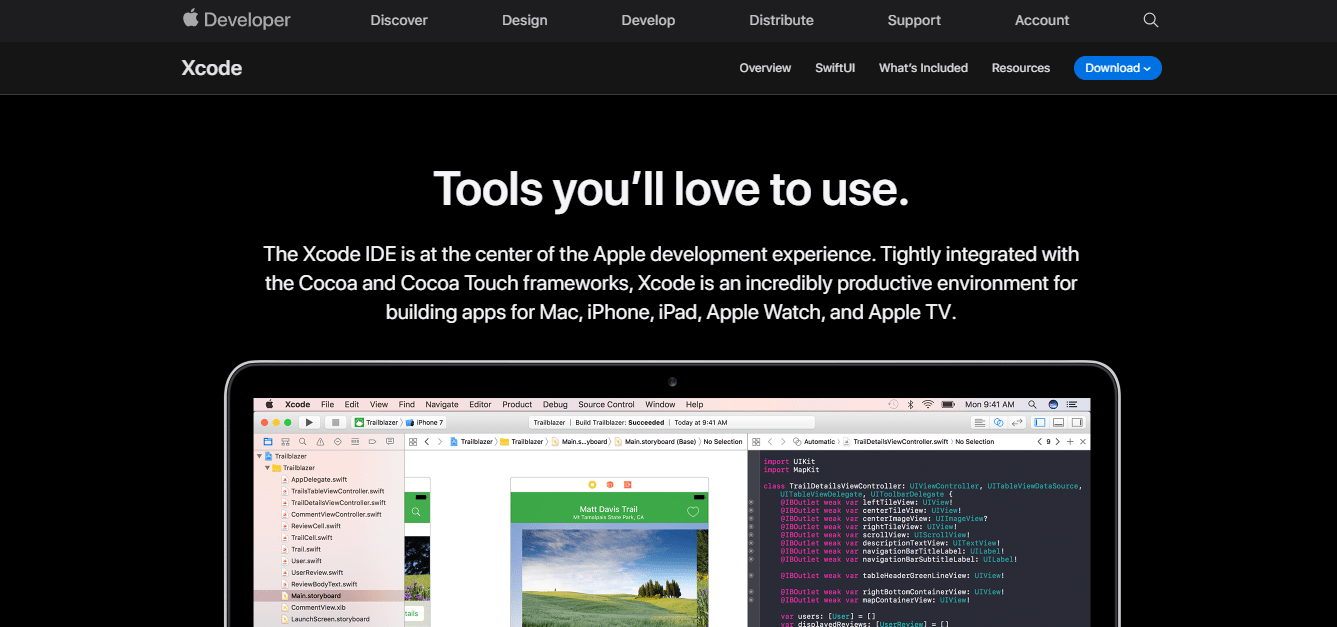Open the Apple Developer search magnifier
The height and width of the screenshot is (627, 1337).
pyautogui.click(x=1151, y=20)
